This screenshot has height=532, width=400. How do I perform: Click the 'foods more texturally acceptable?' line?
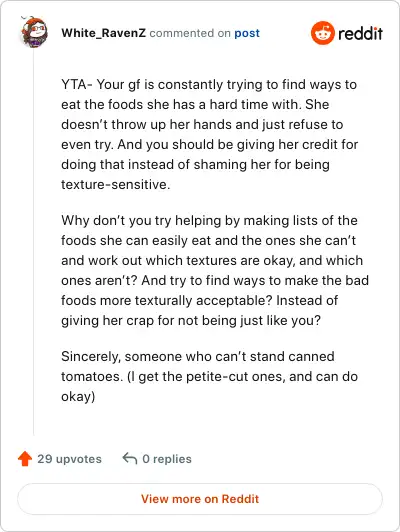199,301
